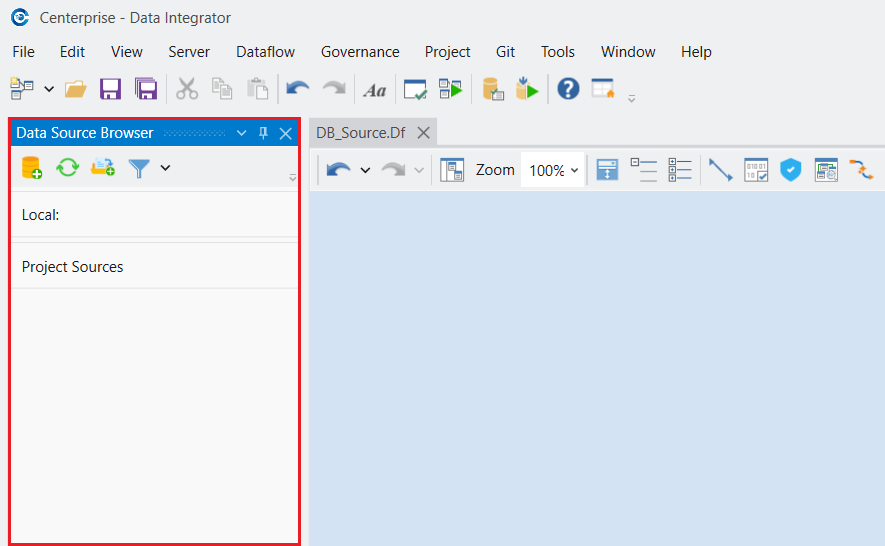Viewport: 885px width, 546px height.
Task: Click the Cut scissors icon
Action: coord(187,89)
